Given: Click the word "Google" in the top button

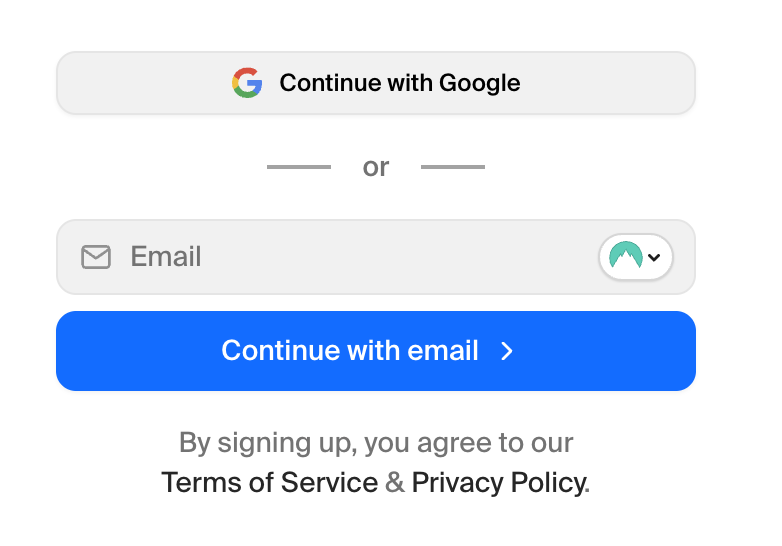Looking at the screenshot, I should 479,83.
